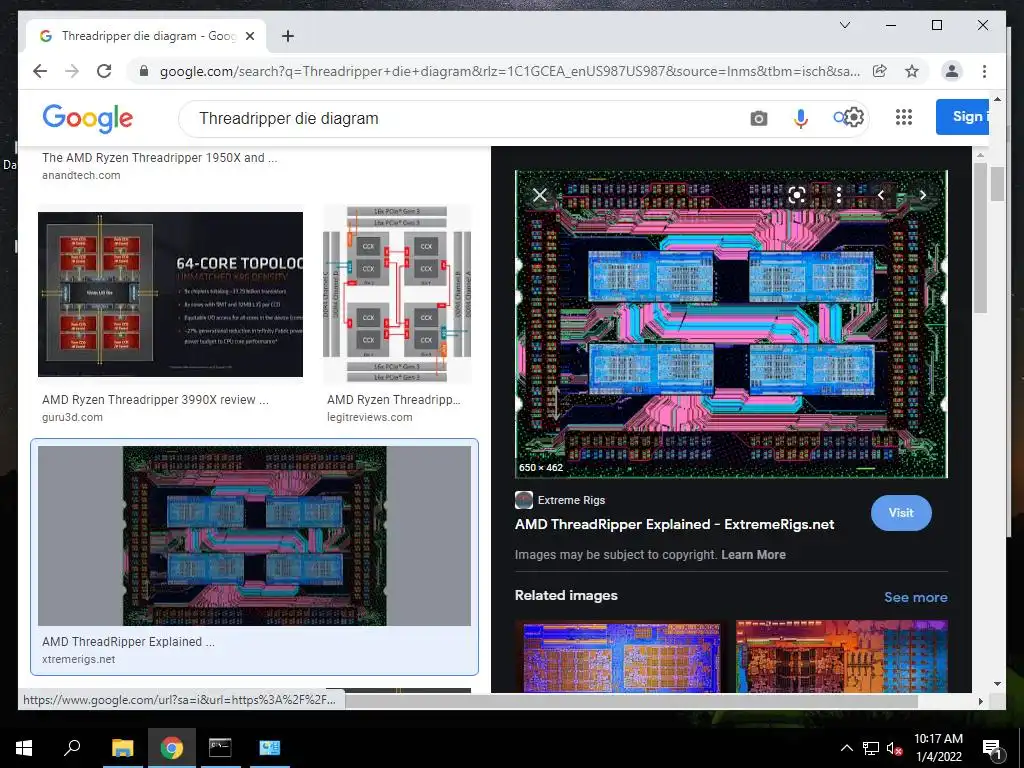This screenshot has height=768, width=1024.
Task: Open the Chrome profile avatar icon
Action: pyautogui.click(x=952, y=71)
